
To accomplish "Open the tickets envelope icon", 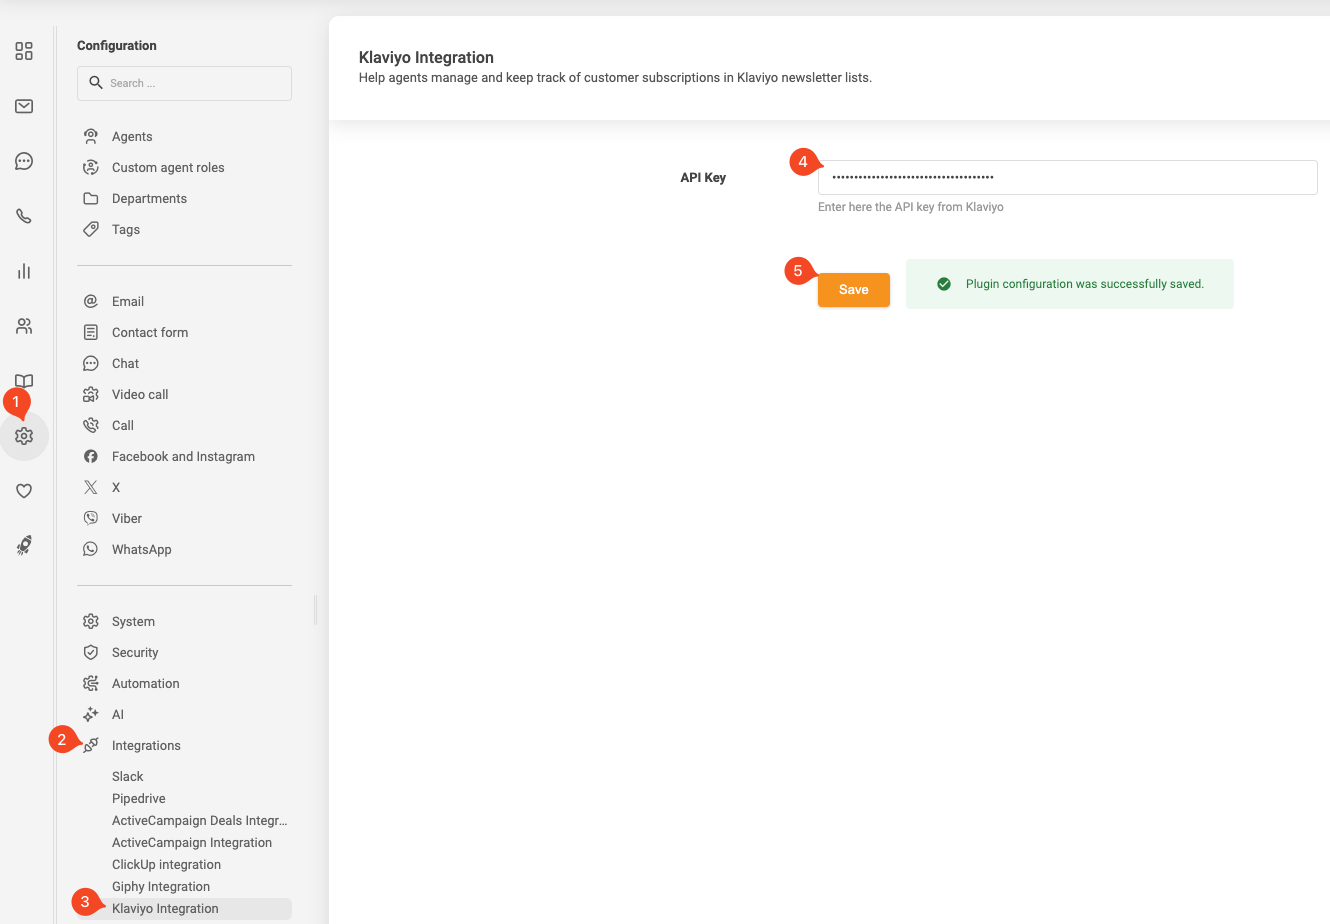I will (x=24, y=106).
